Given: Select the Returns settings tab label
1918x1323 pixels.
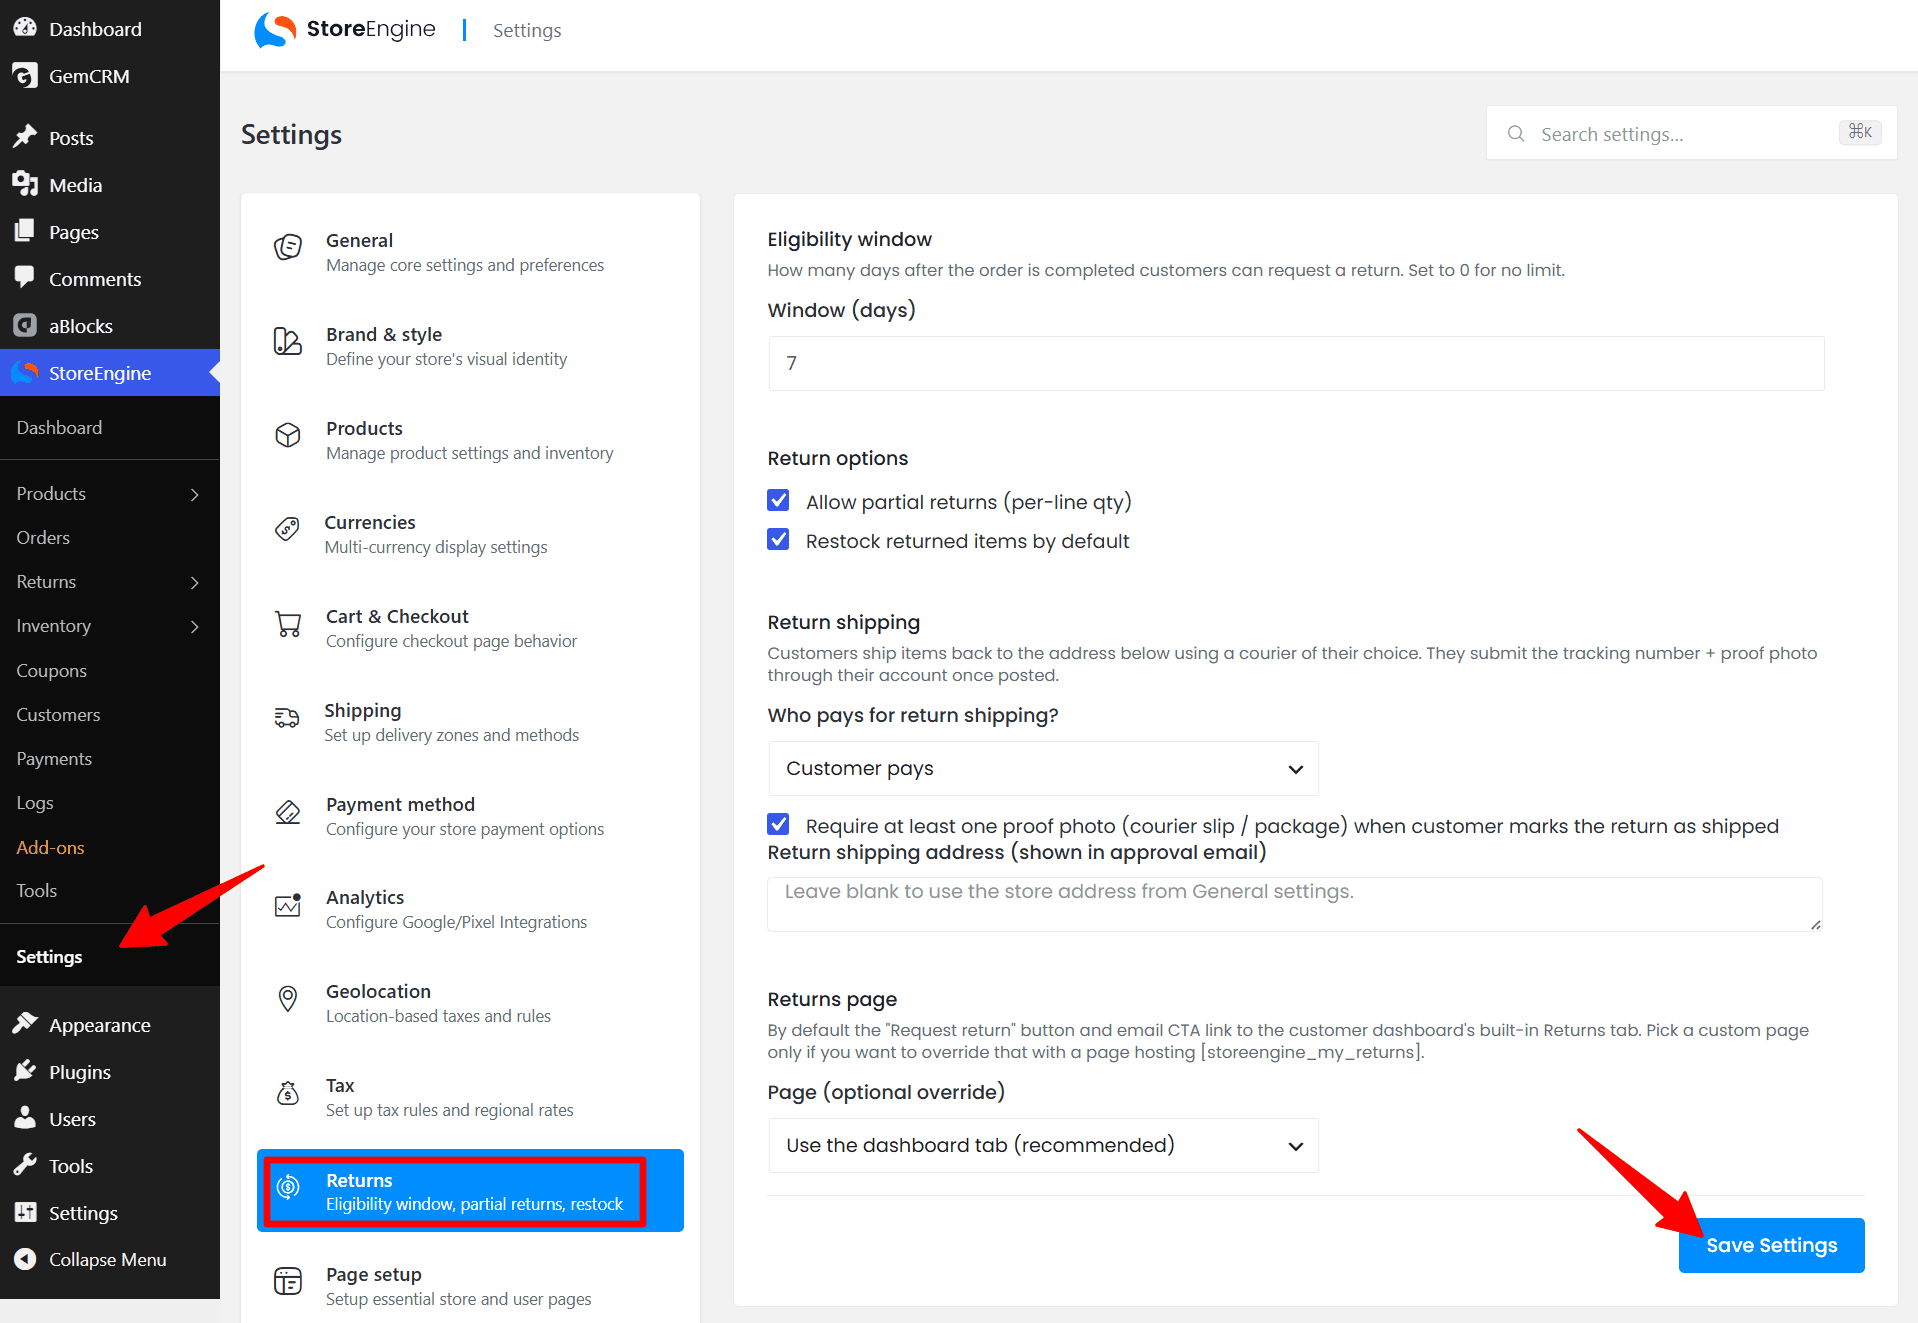Looking at the screenshot, I should 359,1180.
